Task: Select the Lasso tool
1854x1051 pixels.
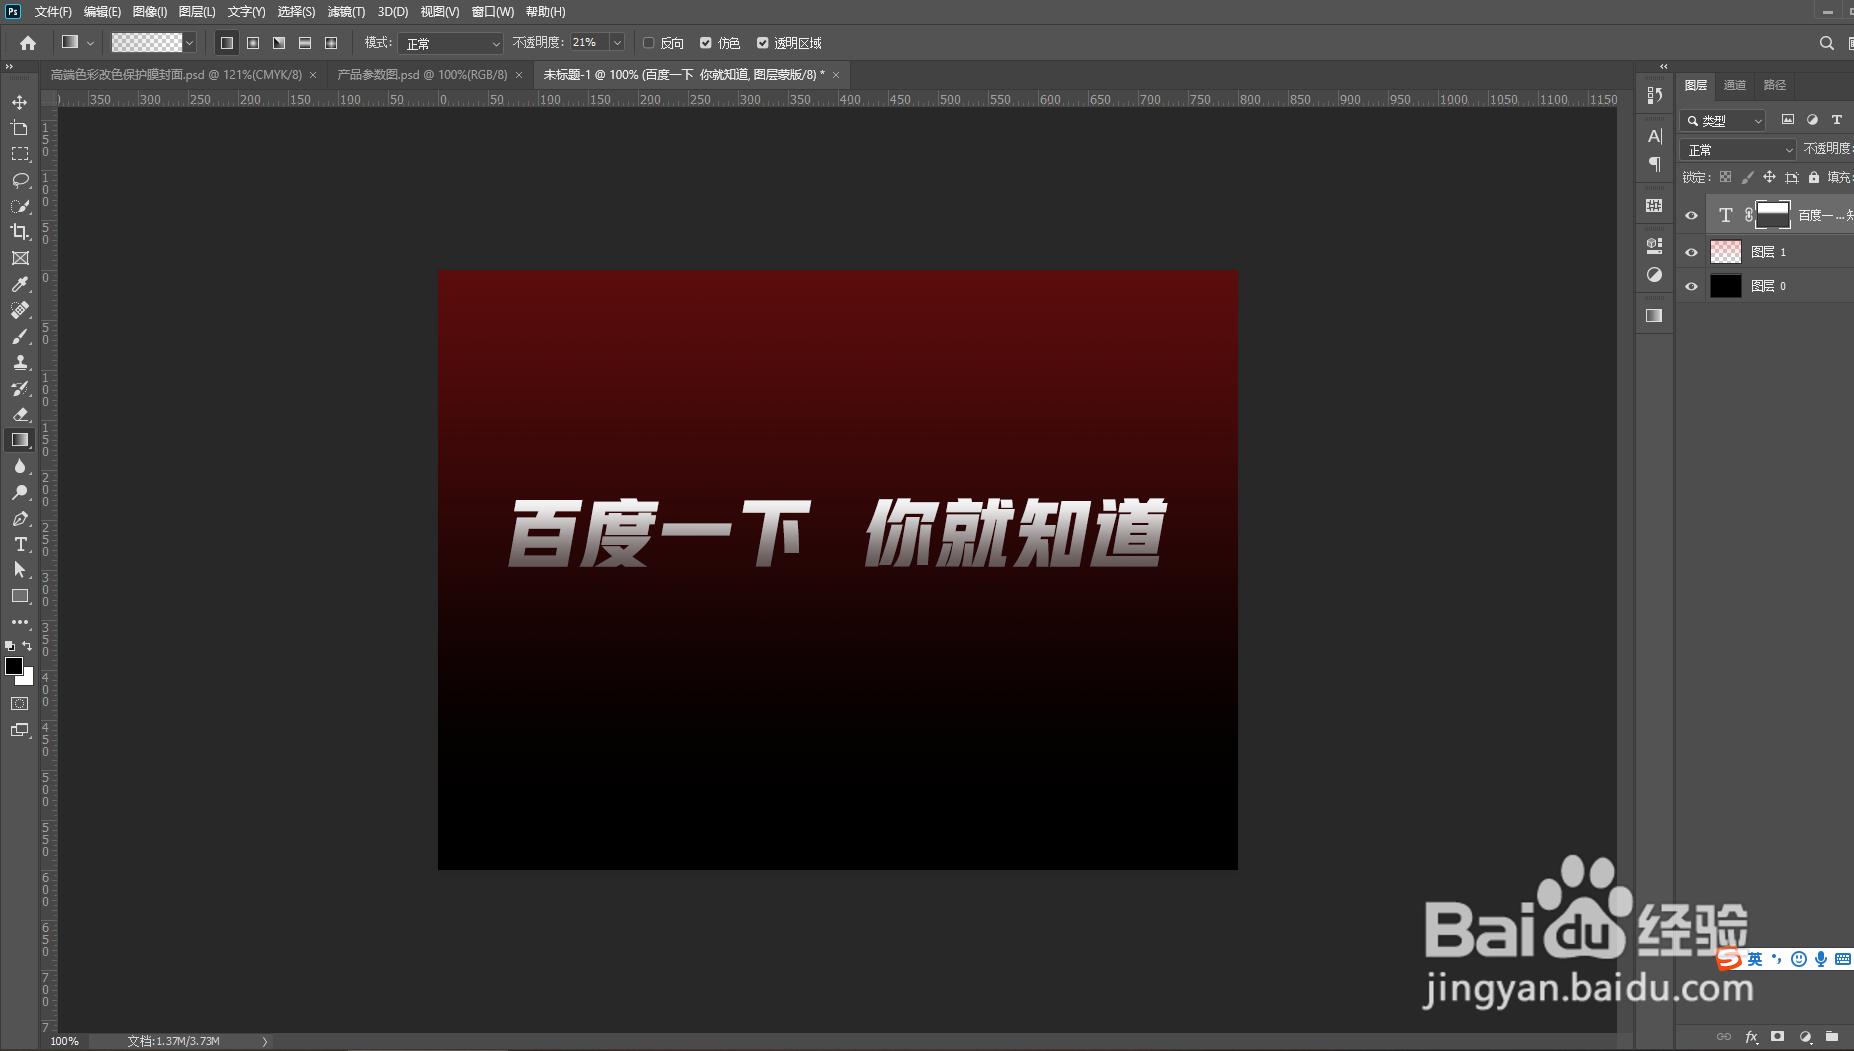Action: point(19,180)
